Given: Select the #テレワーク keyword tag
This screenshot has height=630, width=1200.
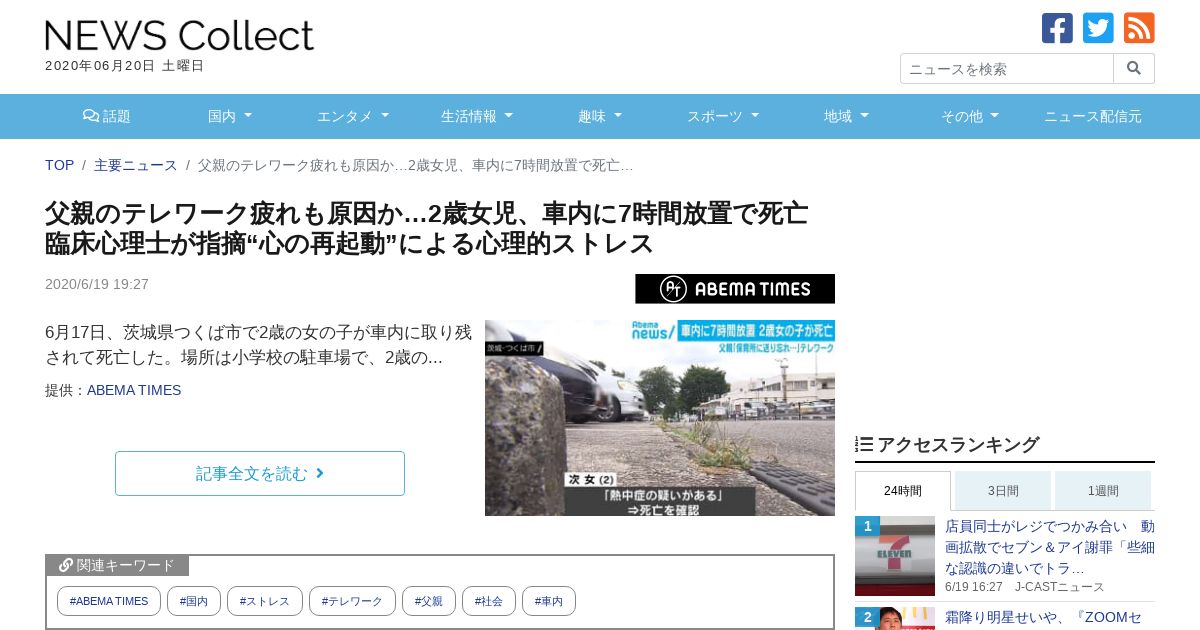Looking at the screenshot, I should click(352, 601).
